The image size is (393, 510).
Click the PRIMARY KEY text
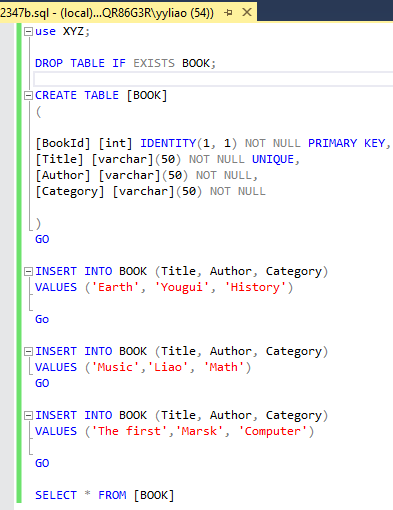(x=347, y=143)
